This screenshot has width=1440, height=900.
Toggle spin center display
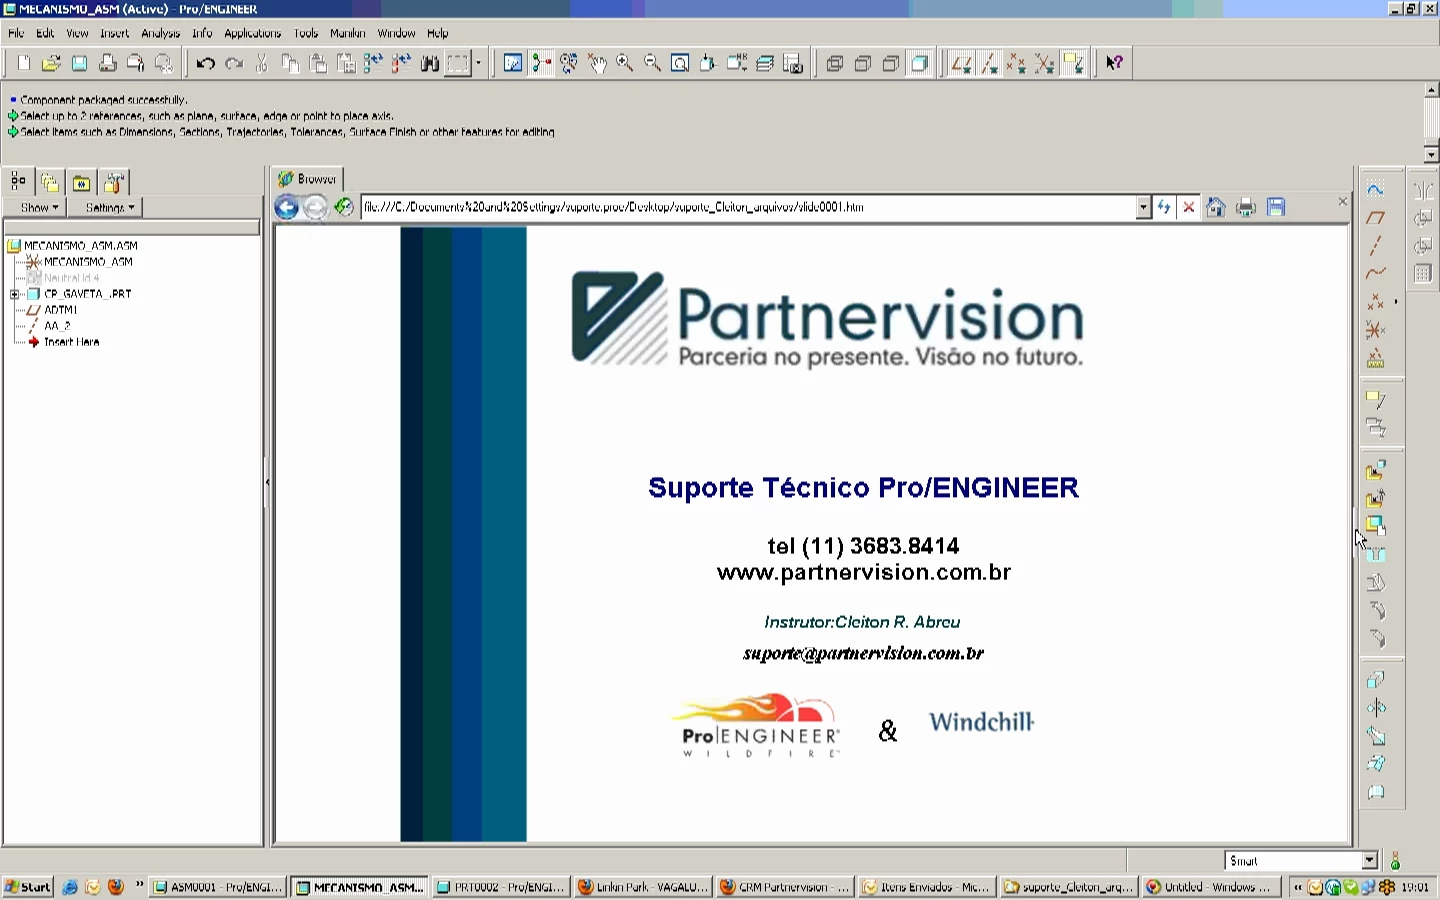coord(541,63)
